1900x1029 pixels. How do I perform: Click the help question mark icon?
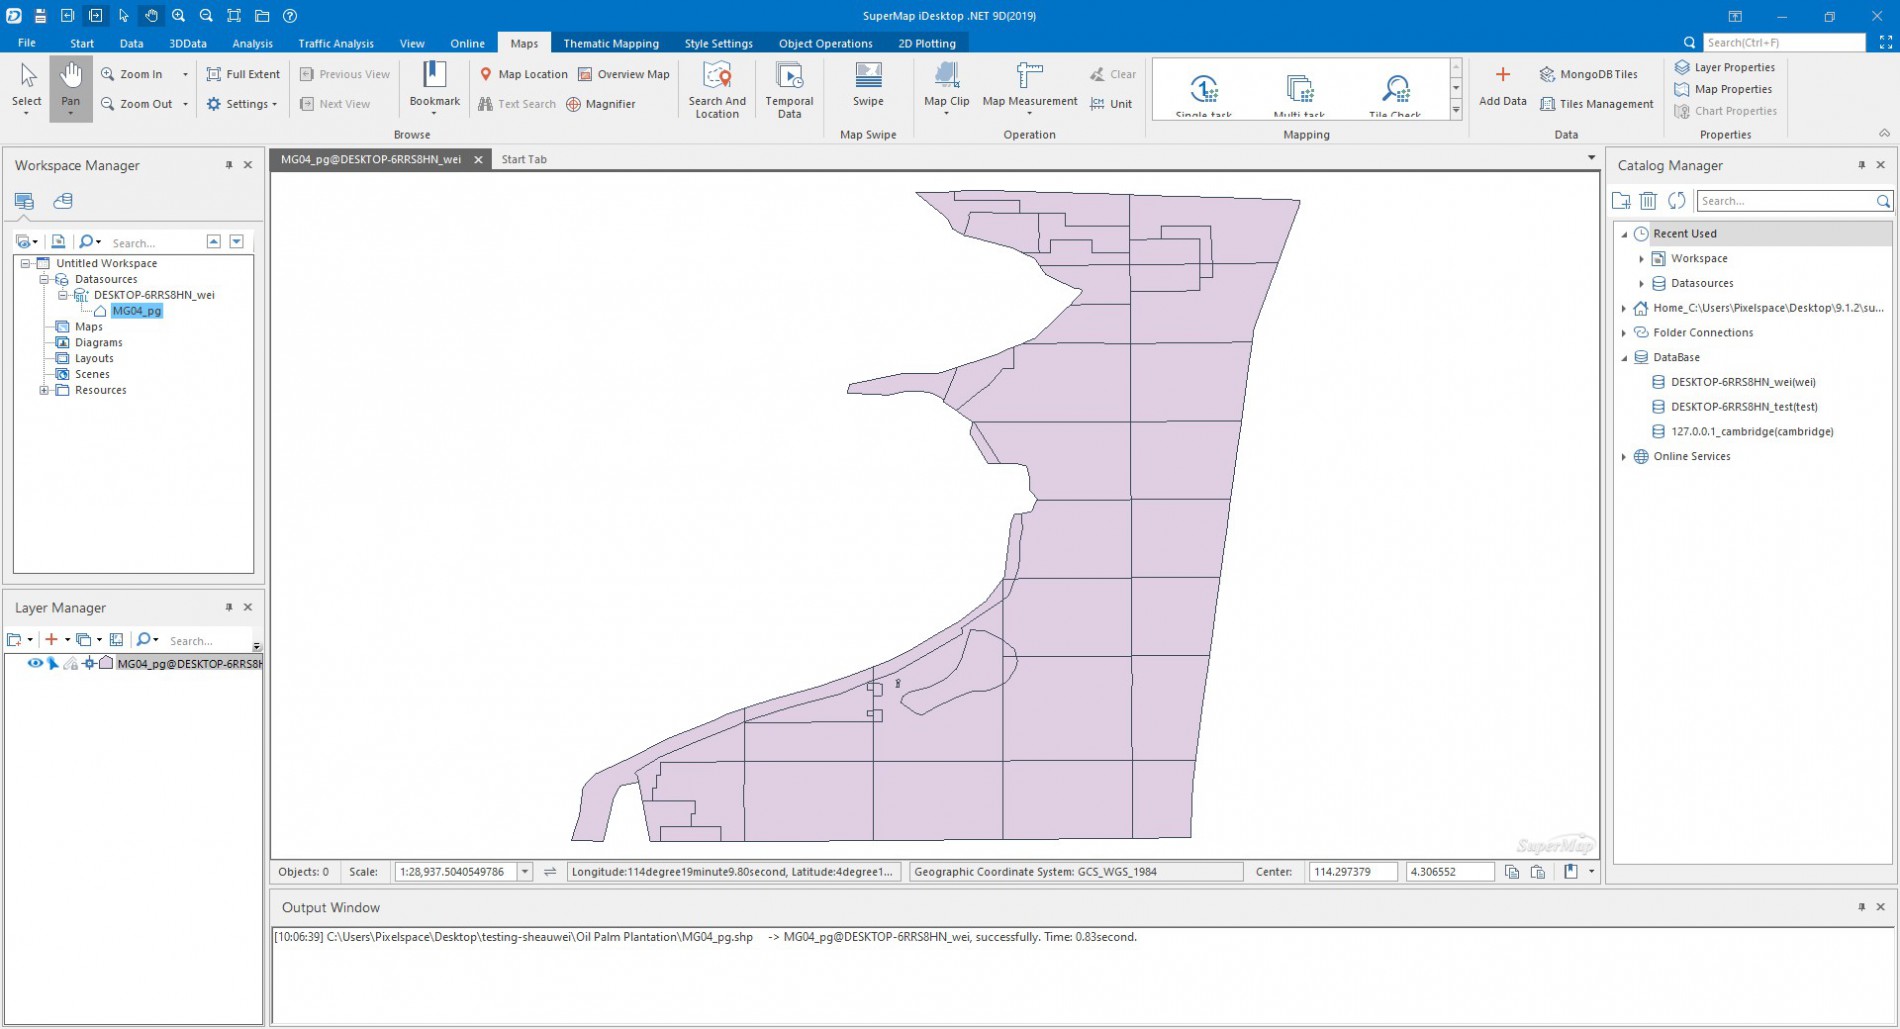pyautogui.click(x=290, y=16)
